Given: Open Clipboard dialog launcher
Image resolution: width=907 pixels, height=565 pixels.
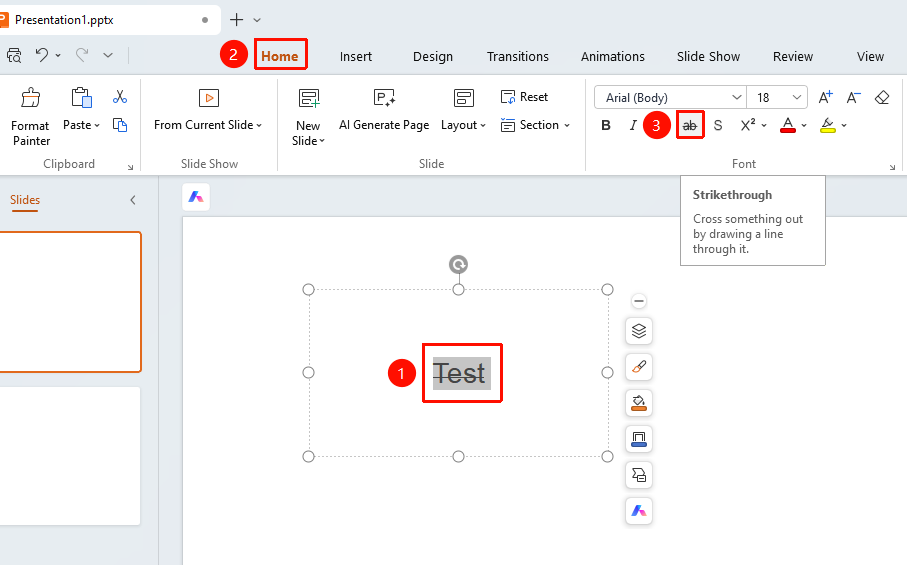Looking at the screenshot, I should (x=130, y=167).
